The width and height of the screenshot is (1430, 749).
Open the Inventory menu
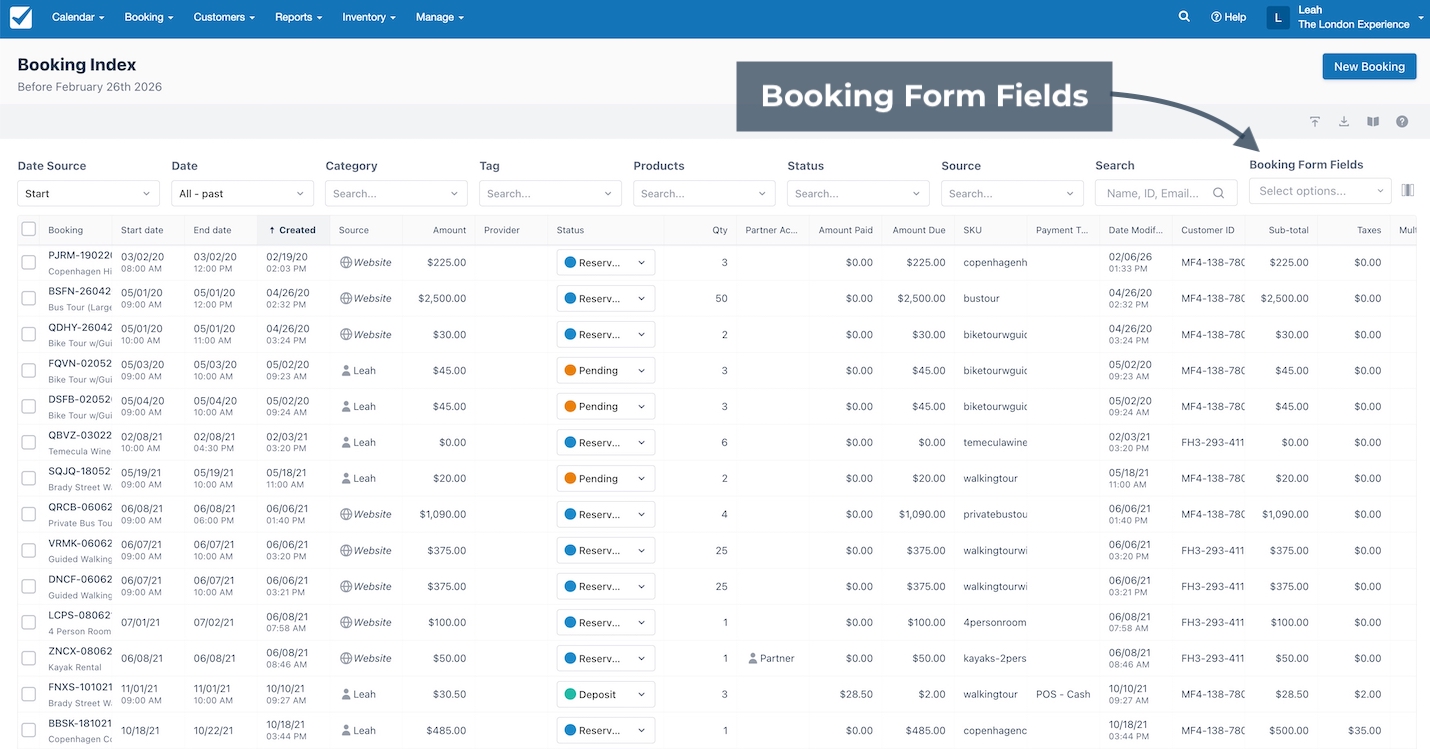click(x=369, y=17)
